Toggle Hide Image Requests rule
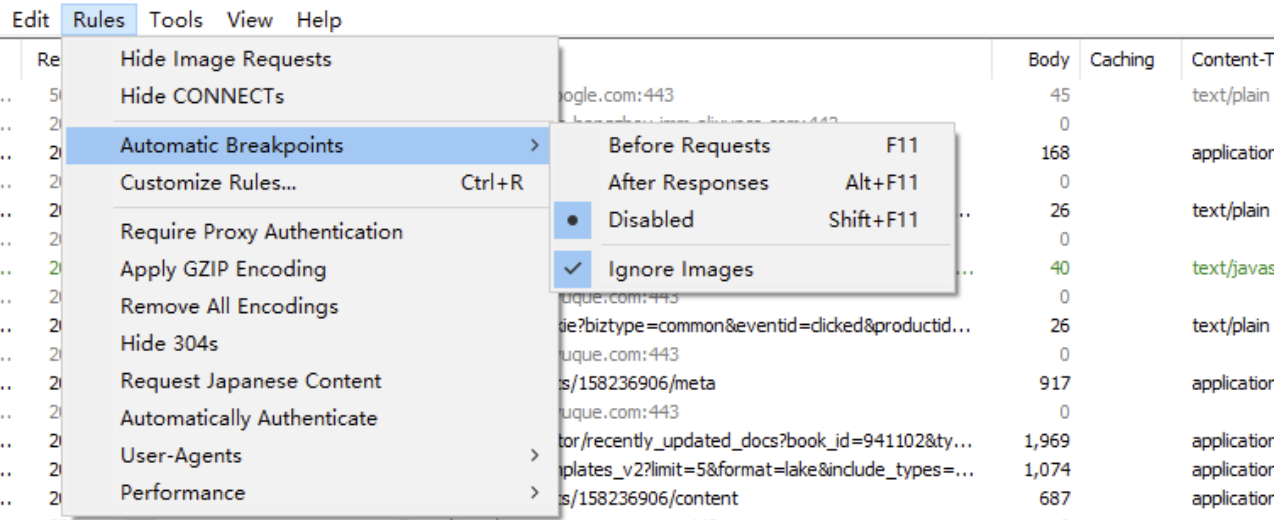 pos(225,59)
